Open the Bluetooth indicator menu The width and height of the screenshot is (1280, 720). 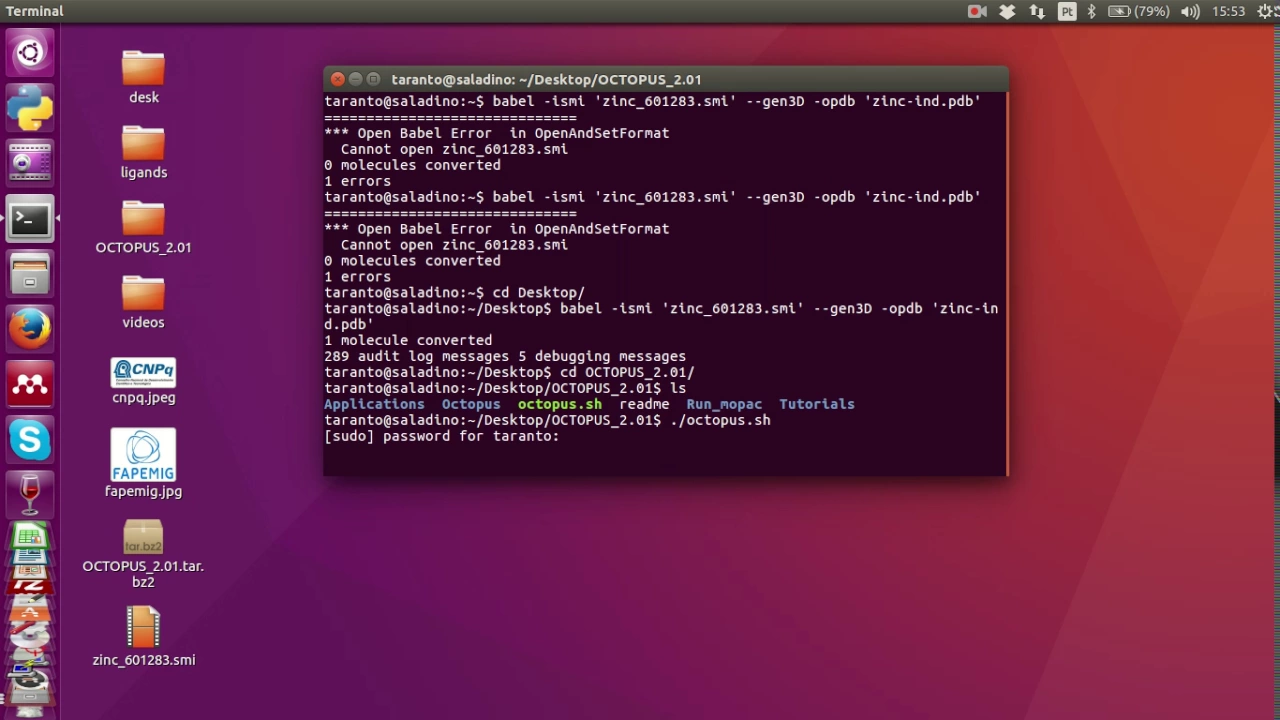coord(1092,11)
